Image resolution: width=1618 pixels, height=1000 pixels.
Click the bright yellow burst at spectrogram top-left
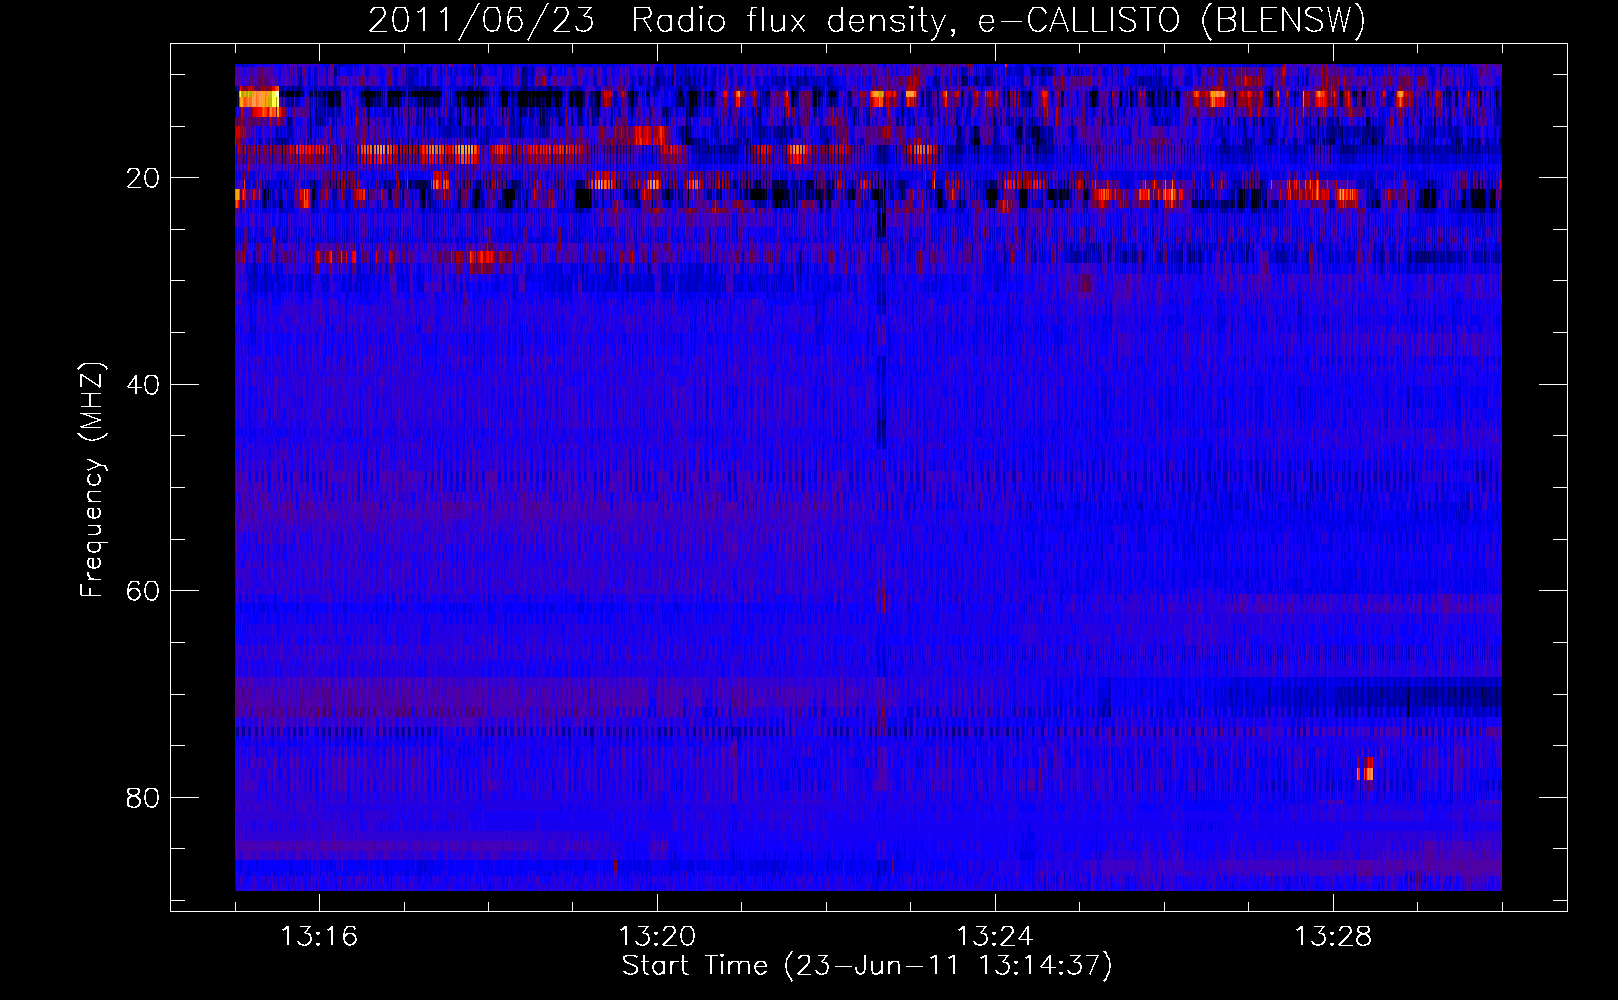[258, 99]
